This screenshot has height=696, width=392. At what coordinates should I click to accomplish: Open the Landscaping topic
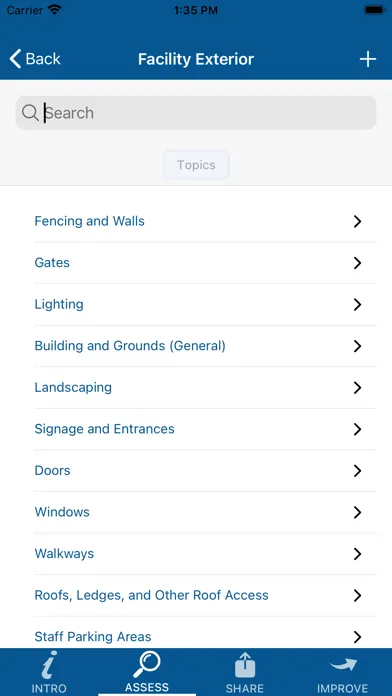pos(205,388)
